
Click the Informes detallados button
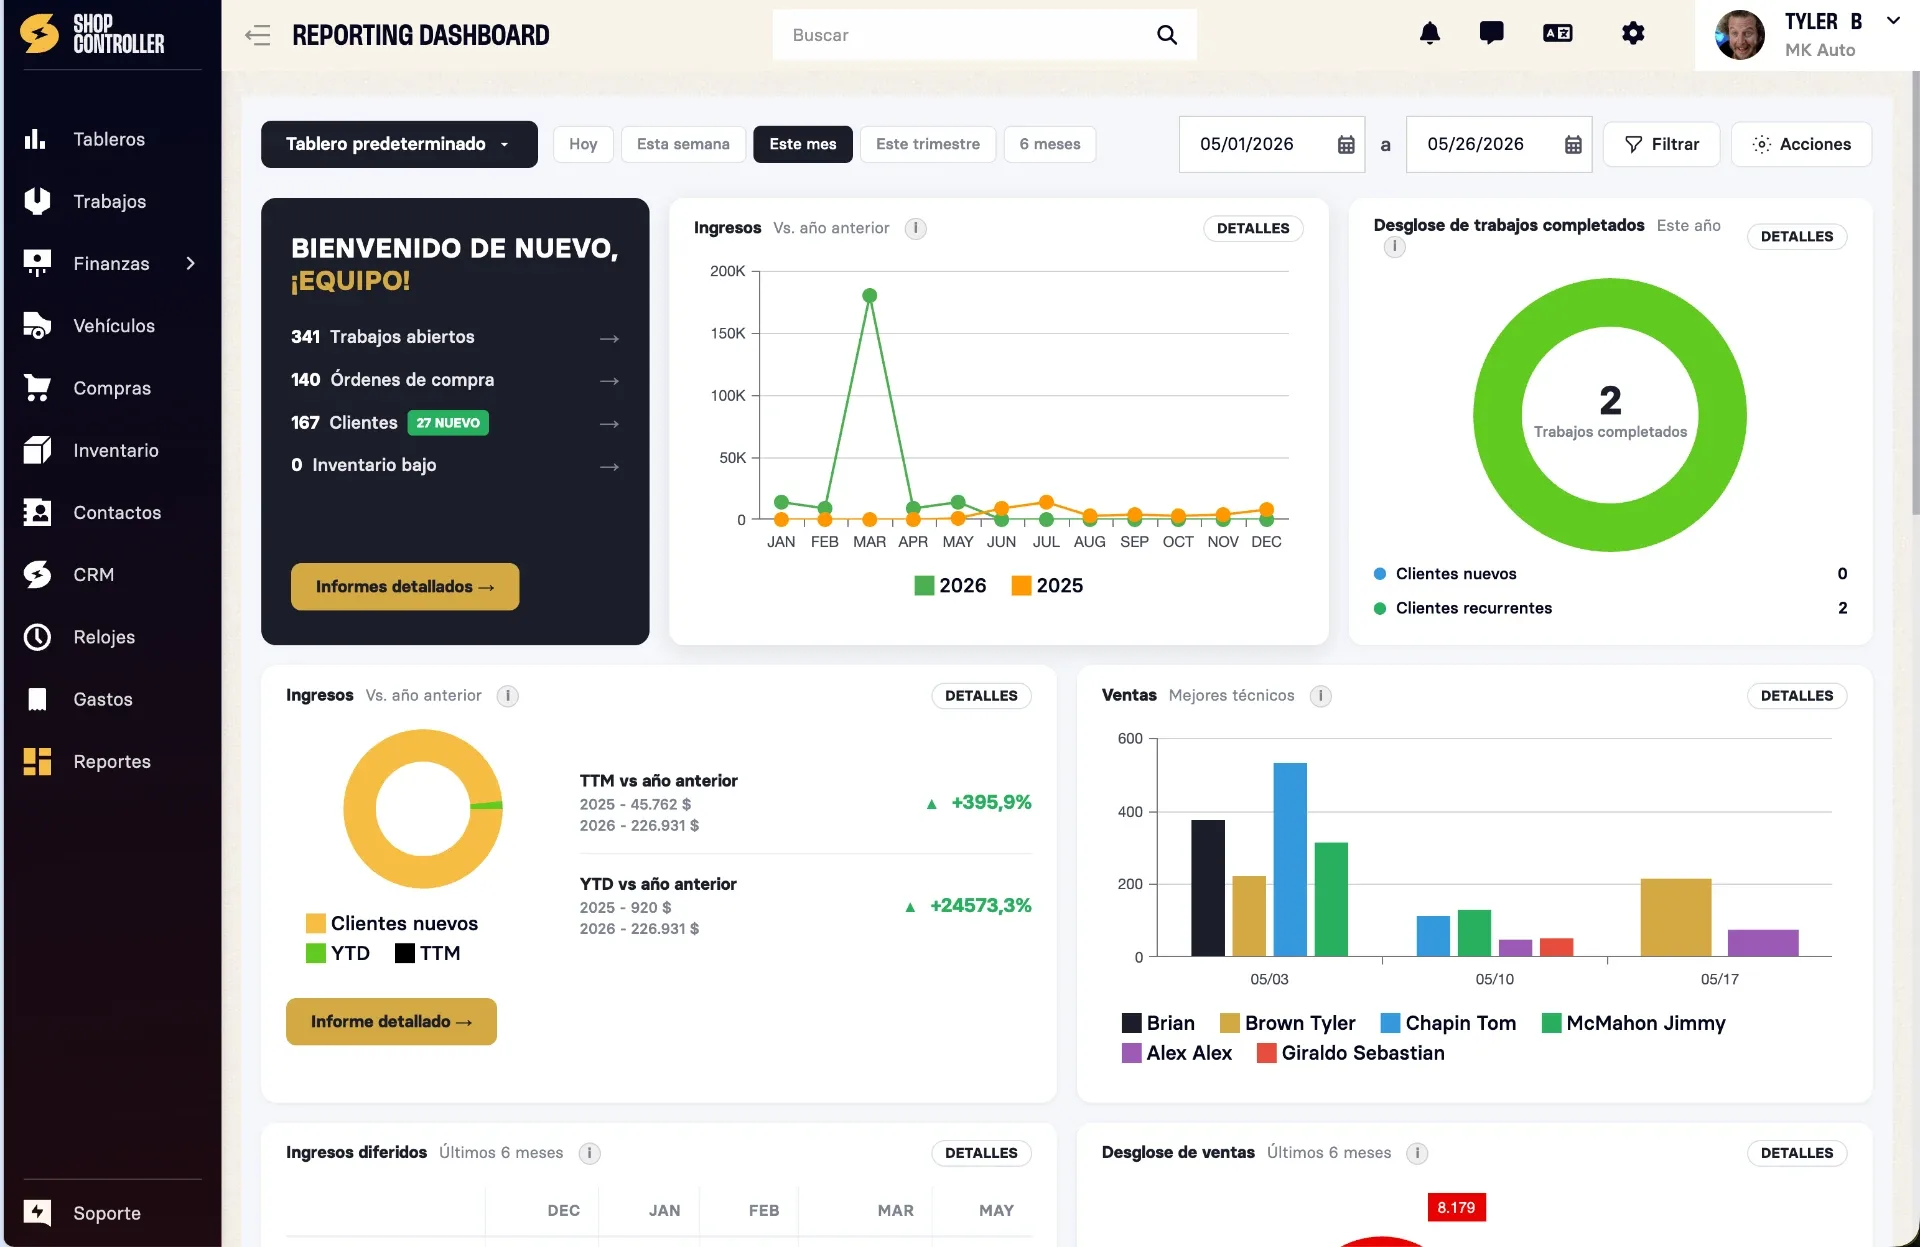point(405,587)
